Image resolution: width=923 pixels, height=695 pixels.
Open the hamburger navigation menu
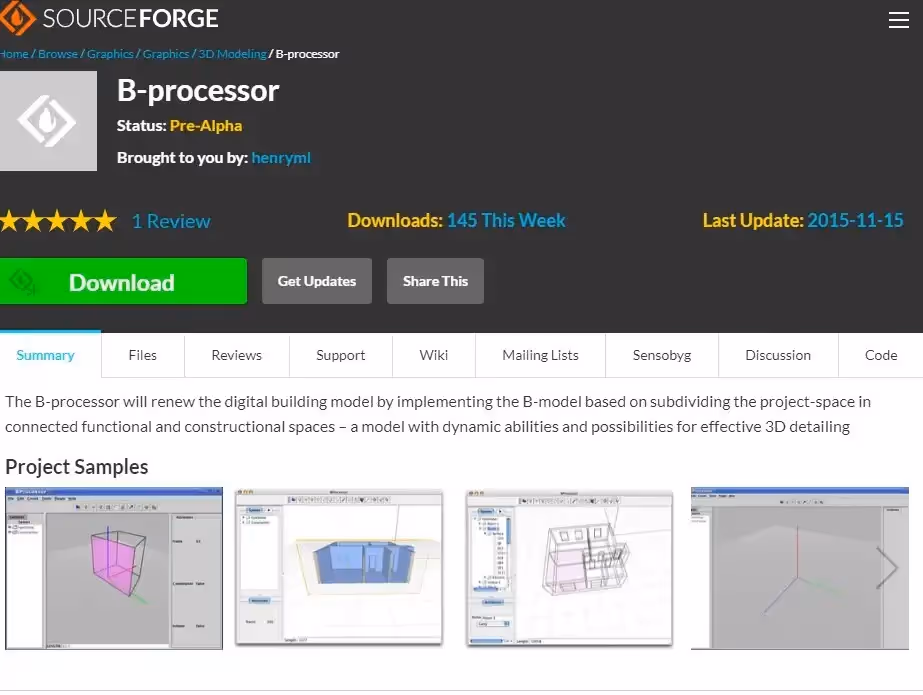pos(898,20)
